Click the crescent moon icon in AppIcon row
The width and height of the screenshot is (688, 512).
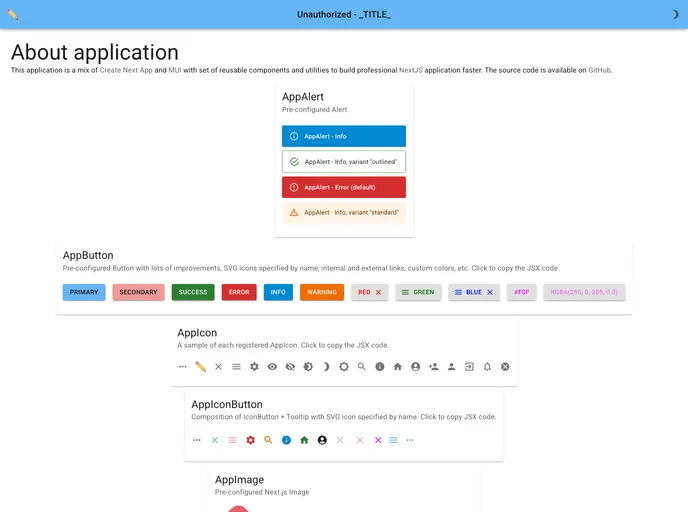pos(326,366)
